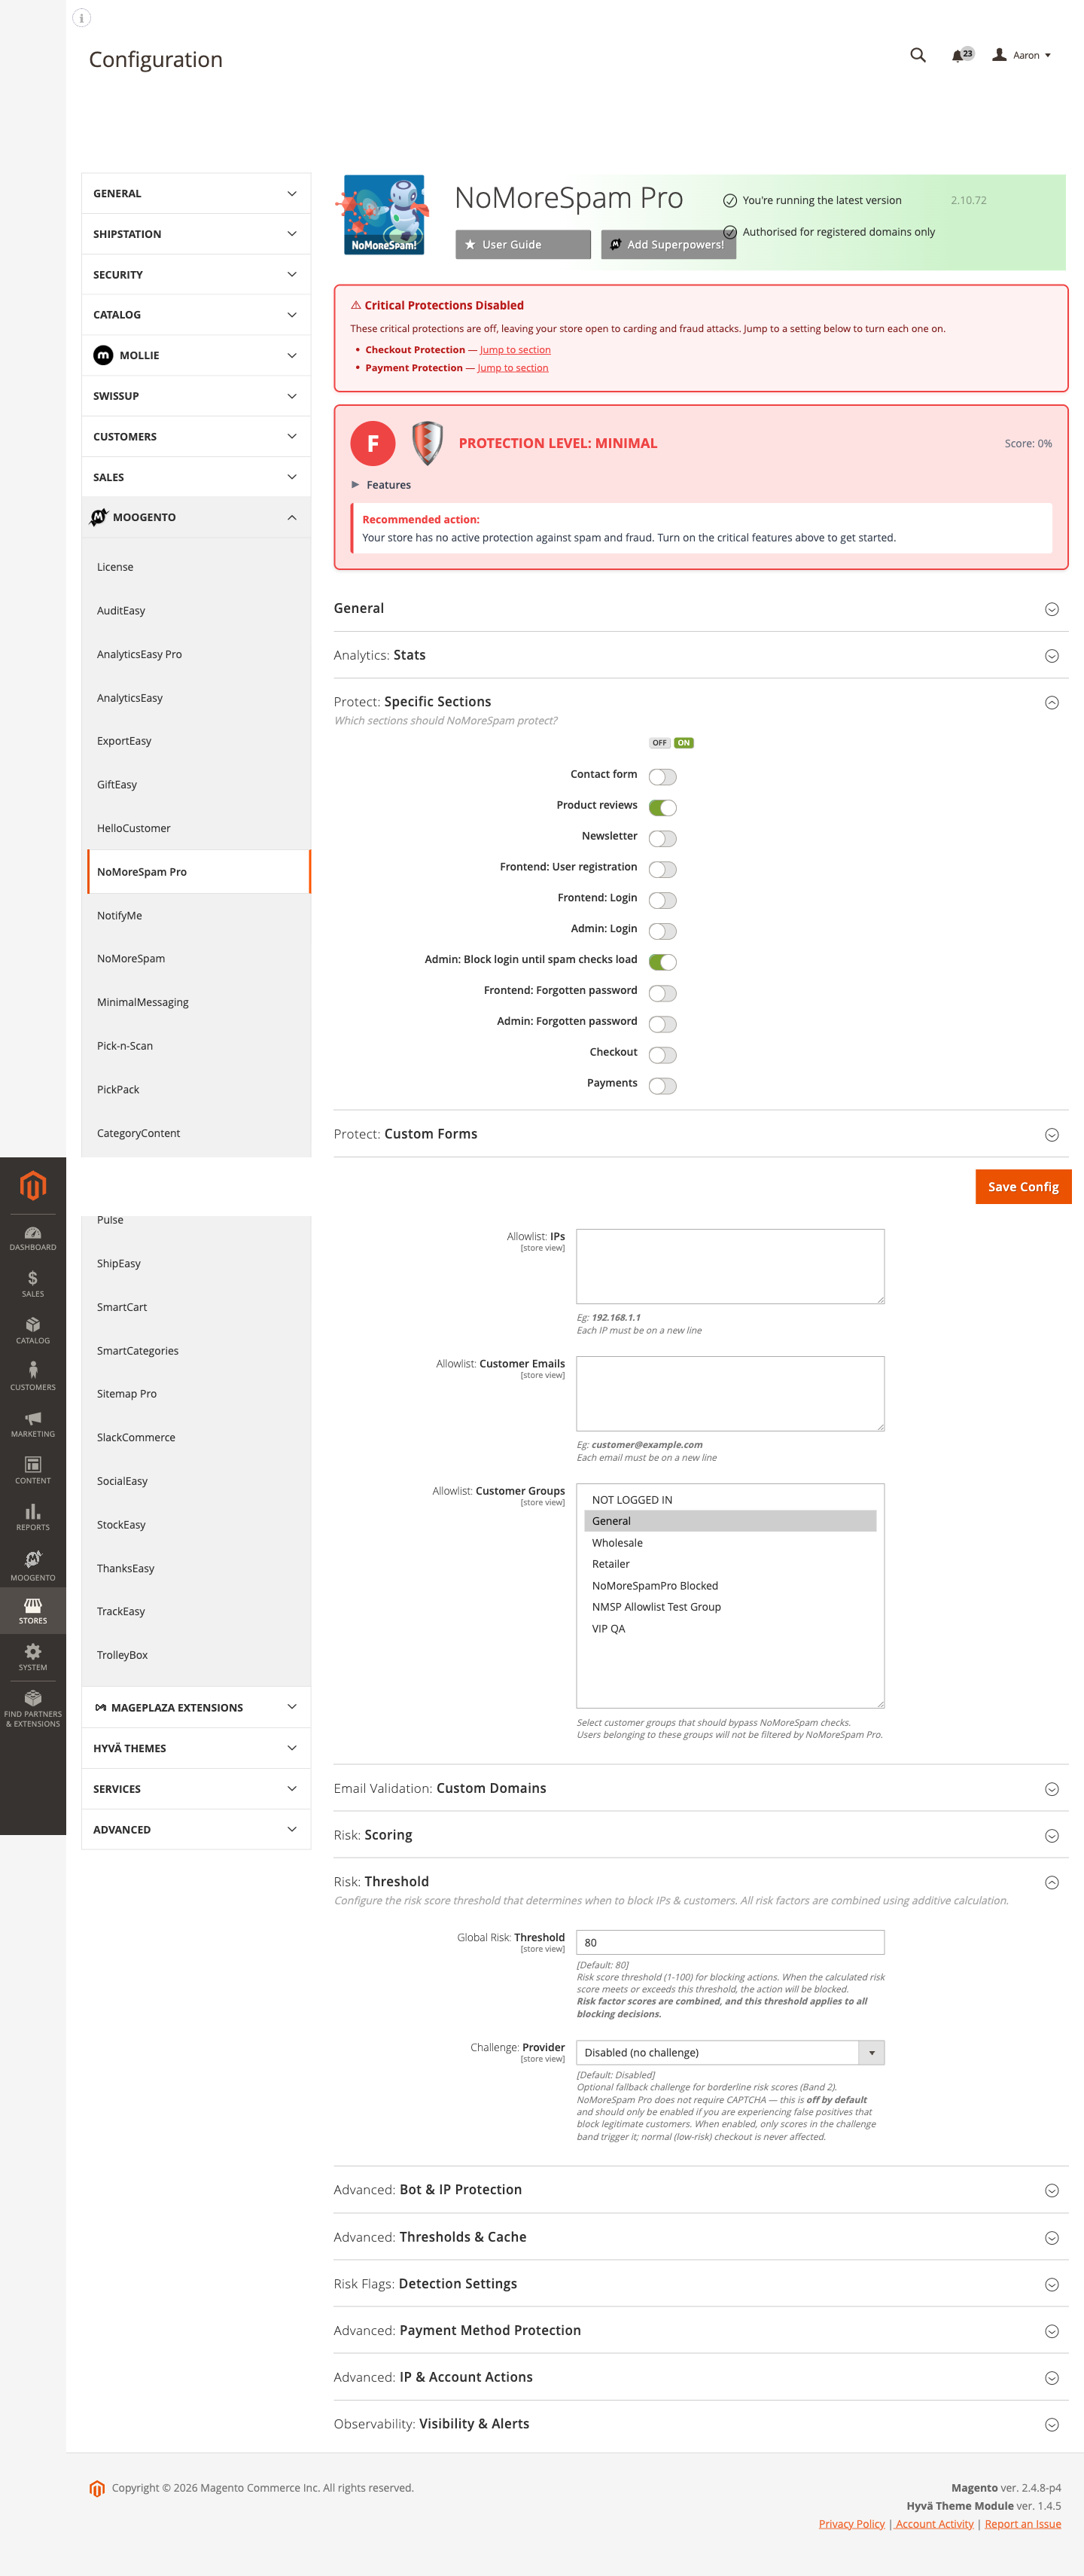Open Customers in admin sidebar
The image size is (1084, 2576).
[x=33, y=1377]
